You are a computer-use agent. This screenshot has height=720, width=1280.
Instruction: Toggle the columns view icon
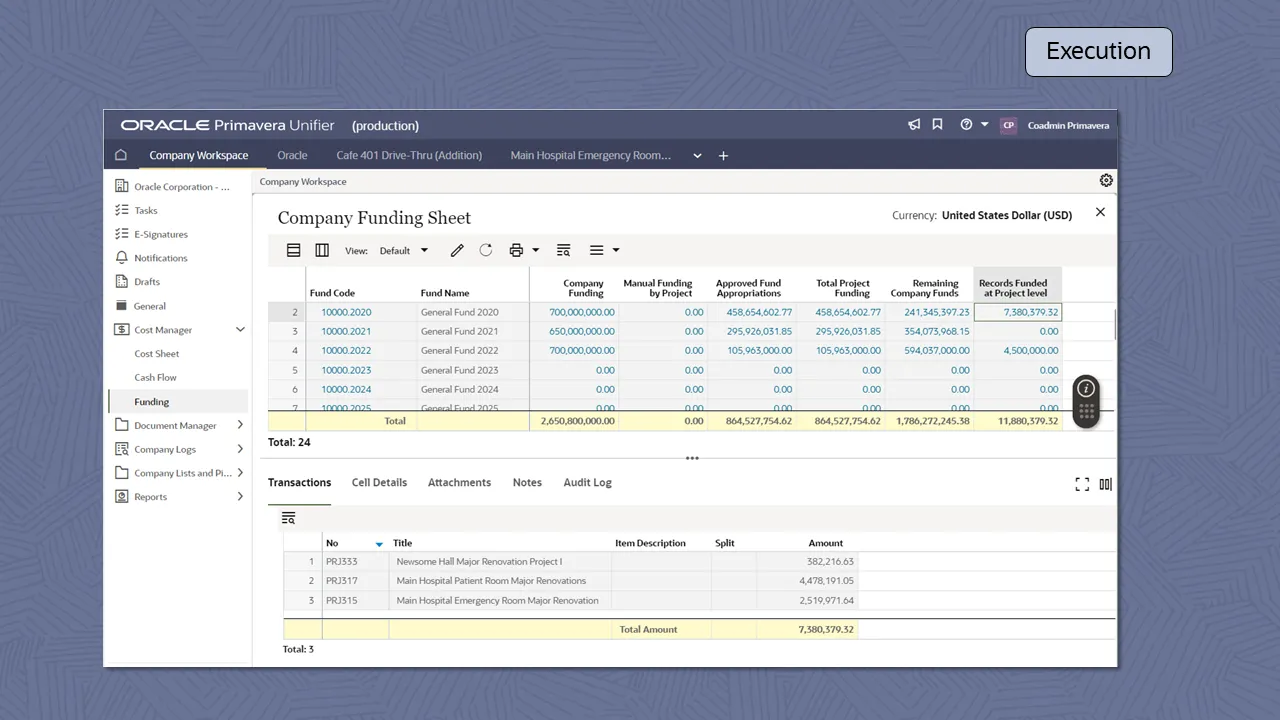[322, 250]
